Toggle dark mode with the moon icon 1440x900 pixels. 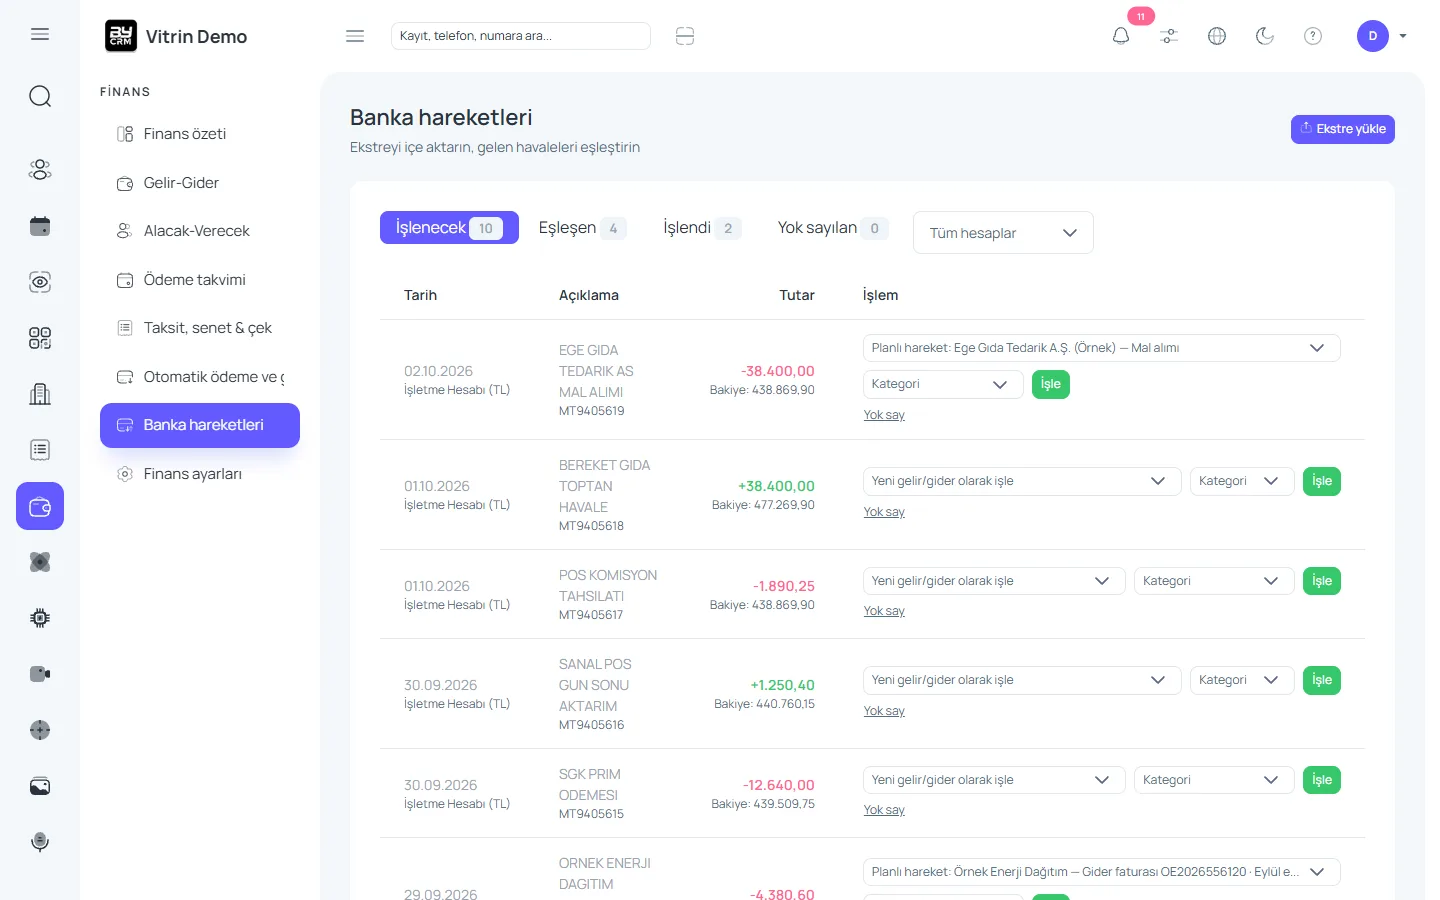(x=1265, y=36)
